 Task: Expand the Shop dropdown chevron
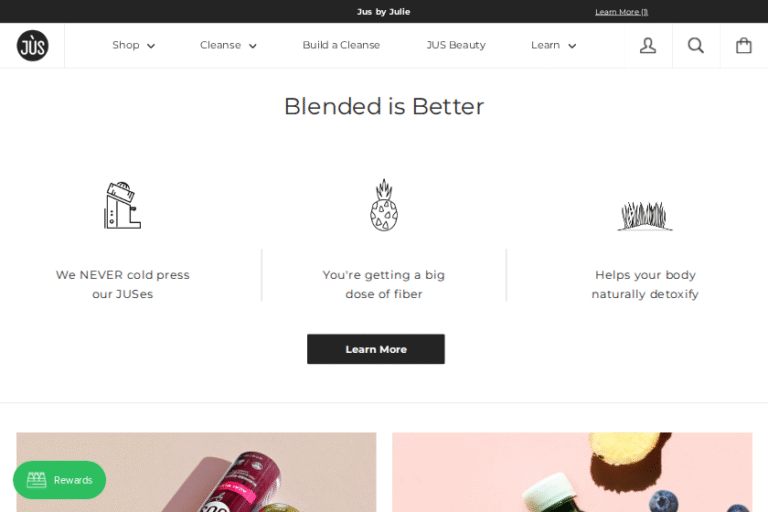[x=151, y=46]
